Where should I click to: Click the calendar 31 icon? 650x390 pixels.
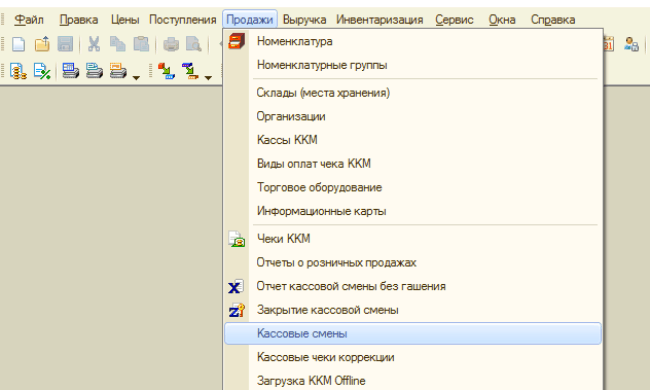pyautogui.click(x=608, y=44)
